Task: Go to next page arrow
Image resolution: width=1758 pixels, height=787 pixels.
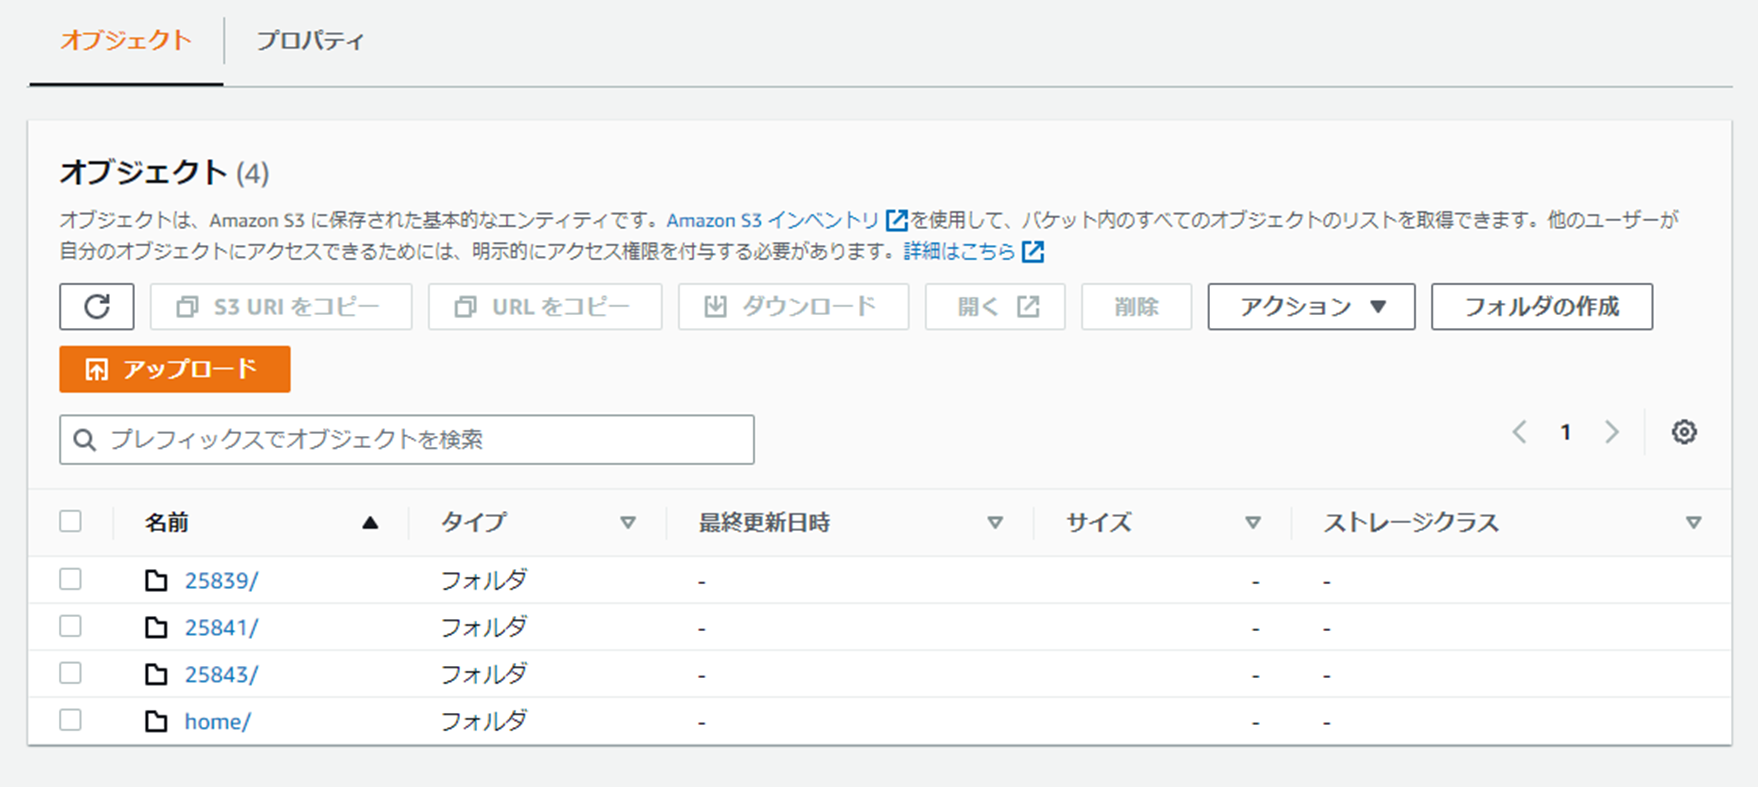Action: click(1612, 432)
